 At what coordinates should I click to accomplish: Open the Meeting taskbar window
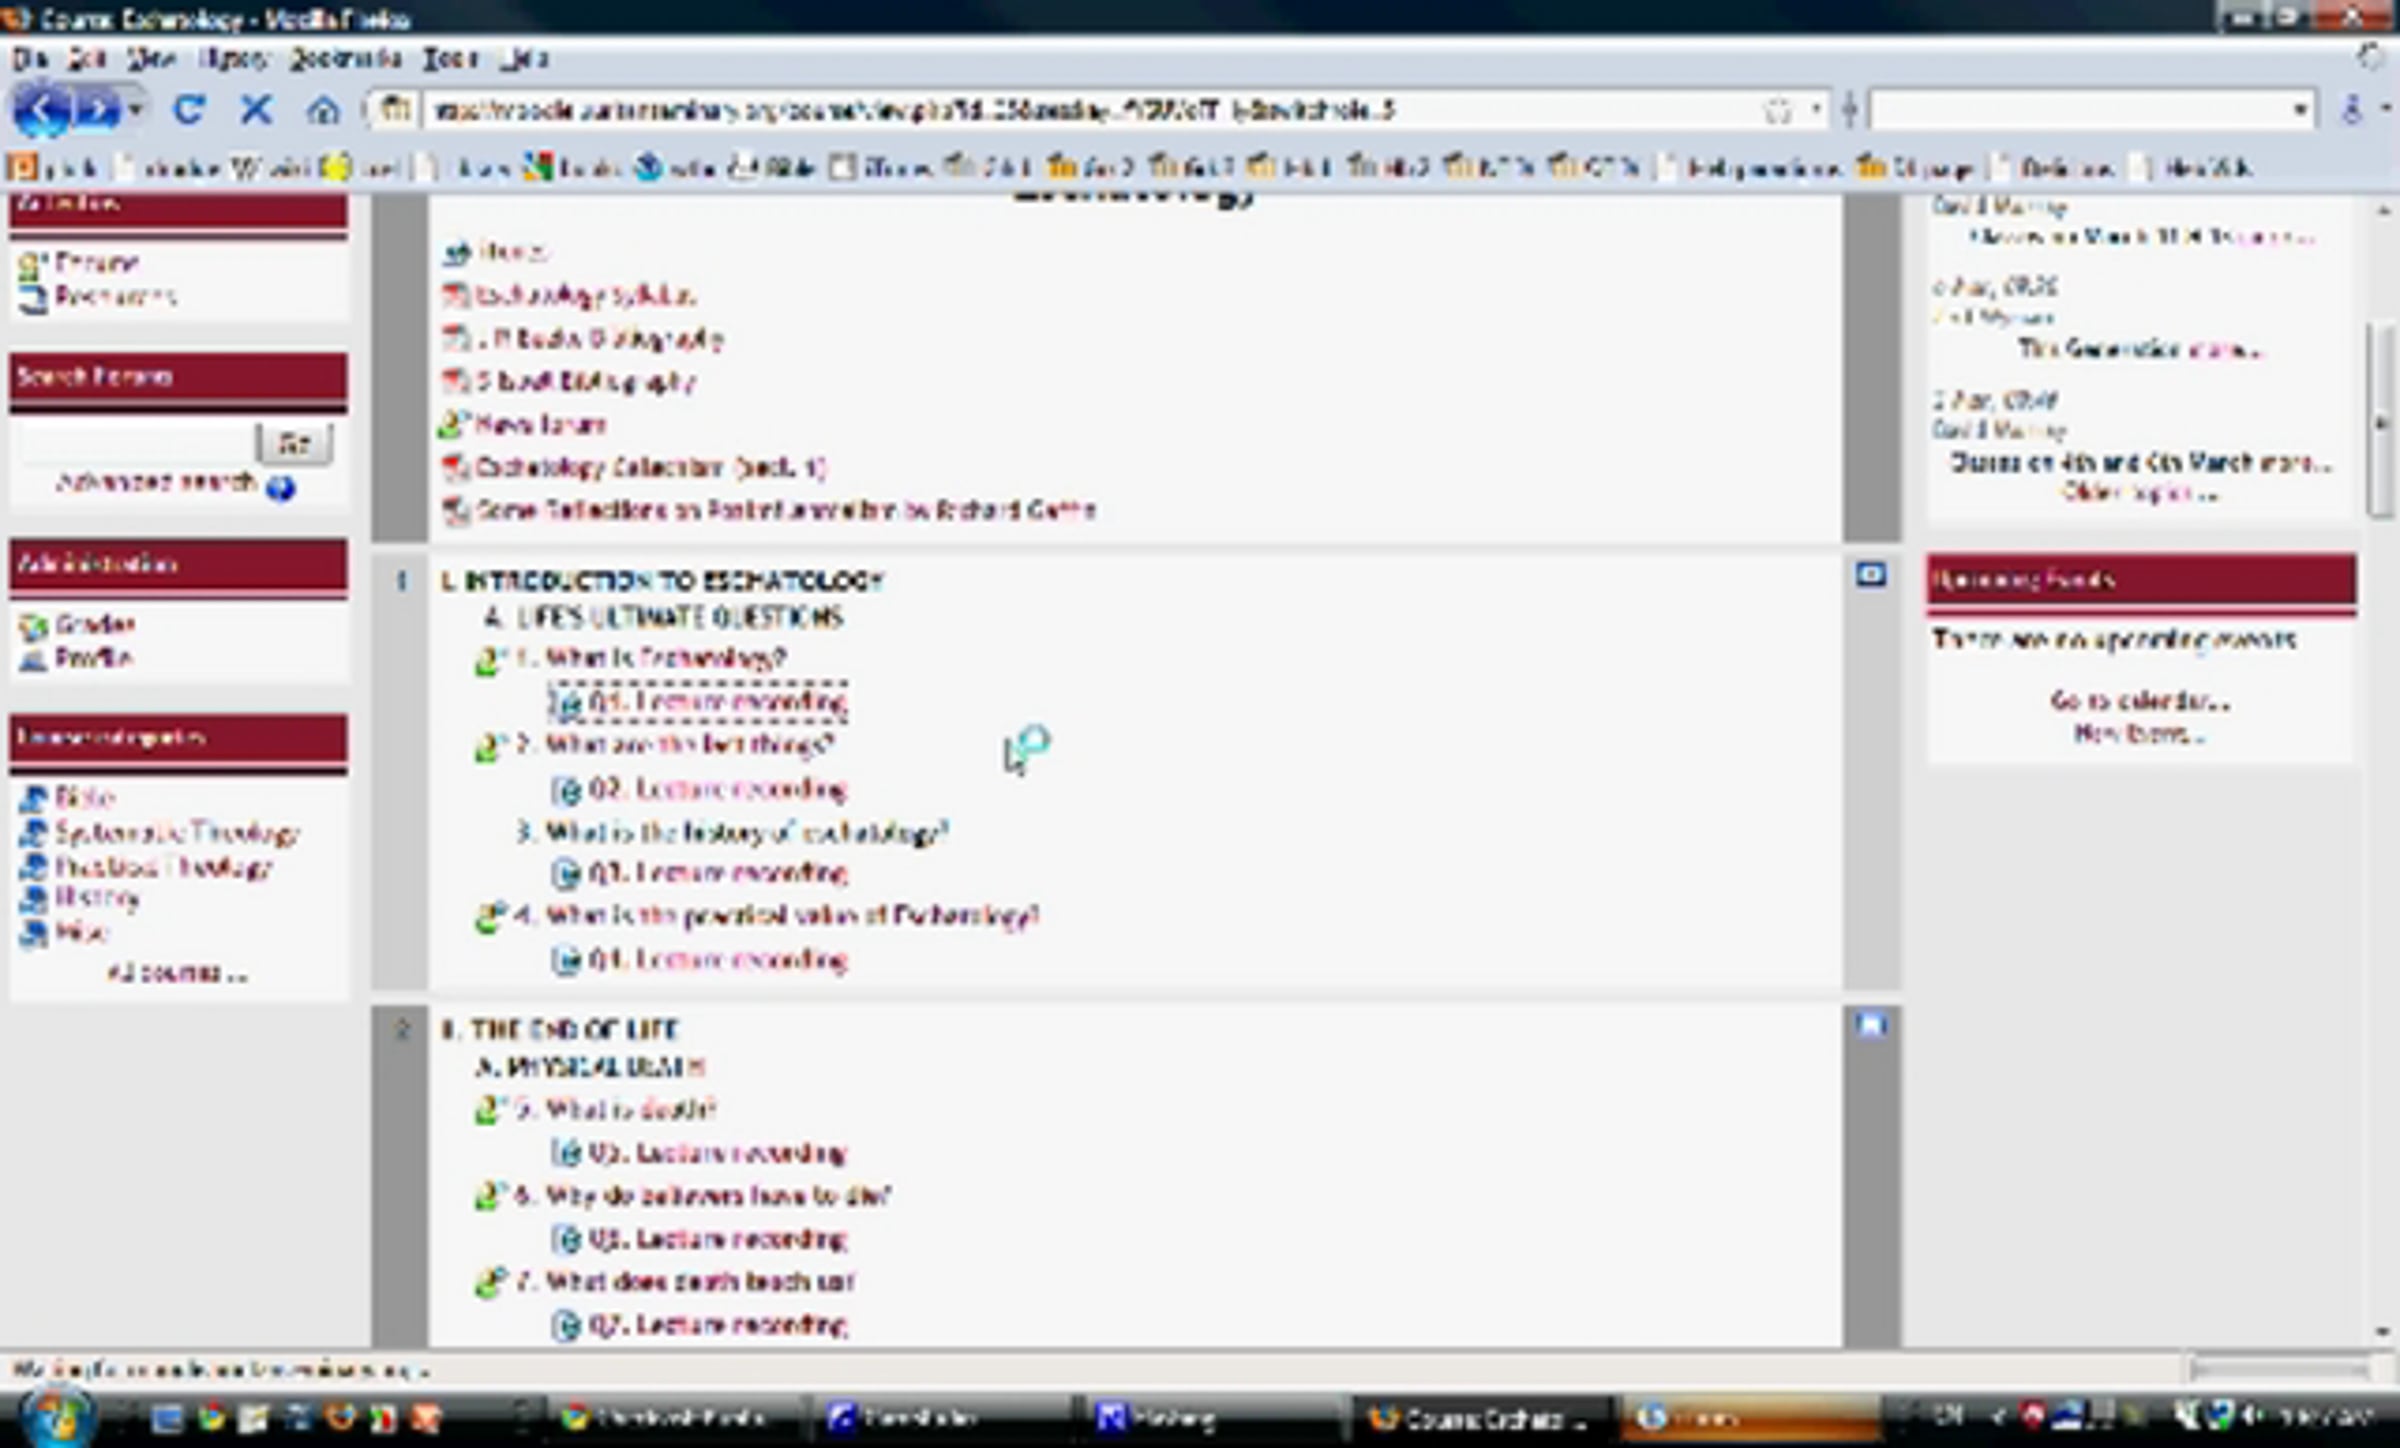[x=1208, y=1418]
